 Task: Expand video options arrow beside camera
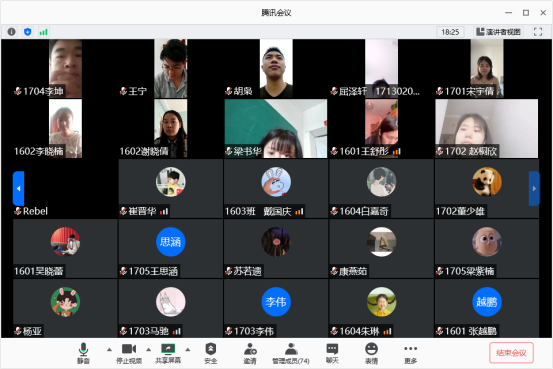(x=148, y=350)
